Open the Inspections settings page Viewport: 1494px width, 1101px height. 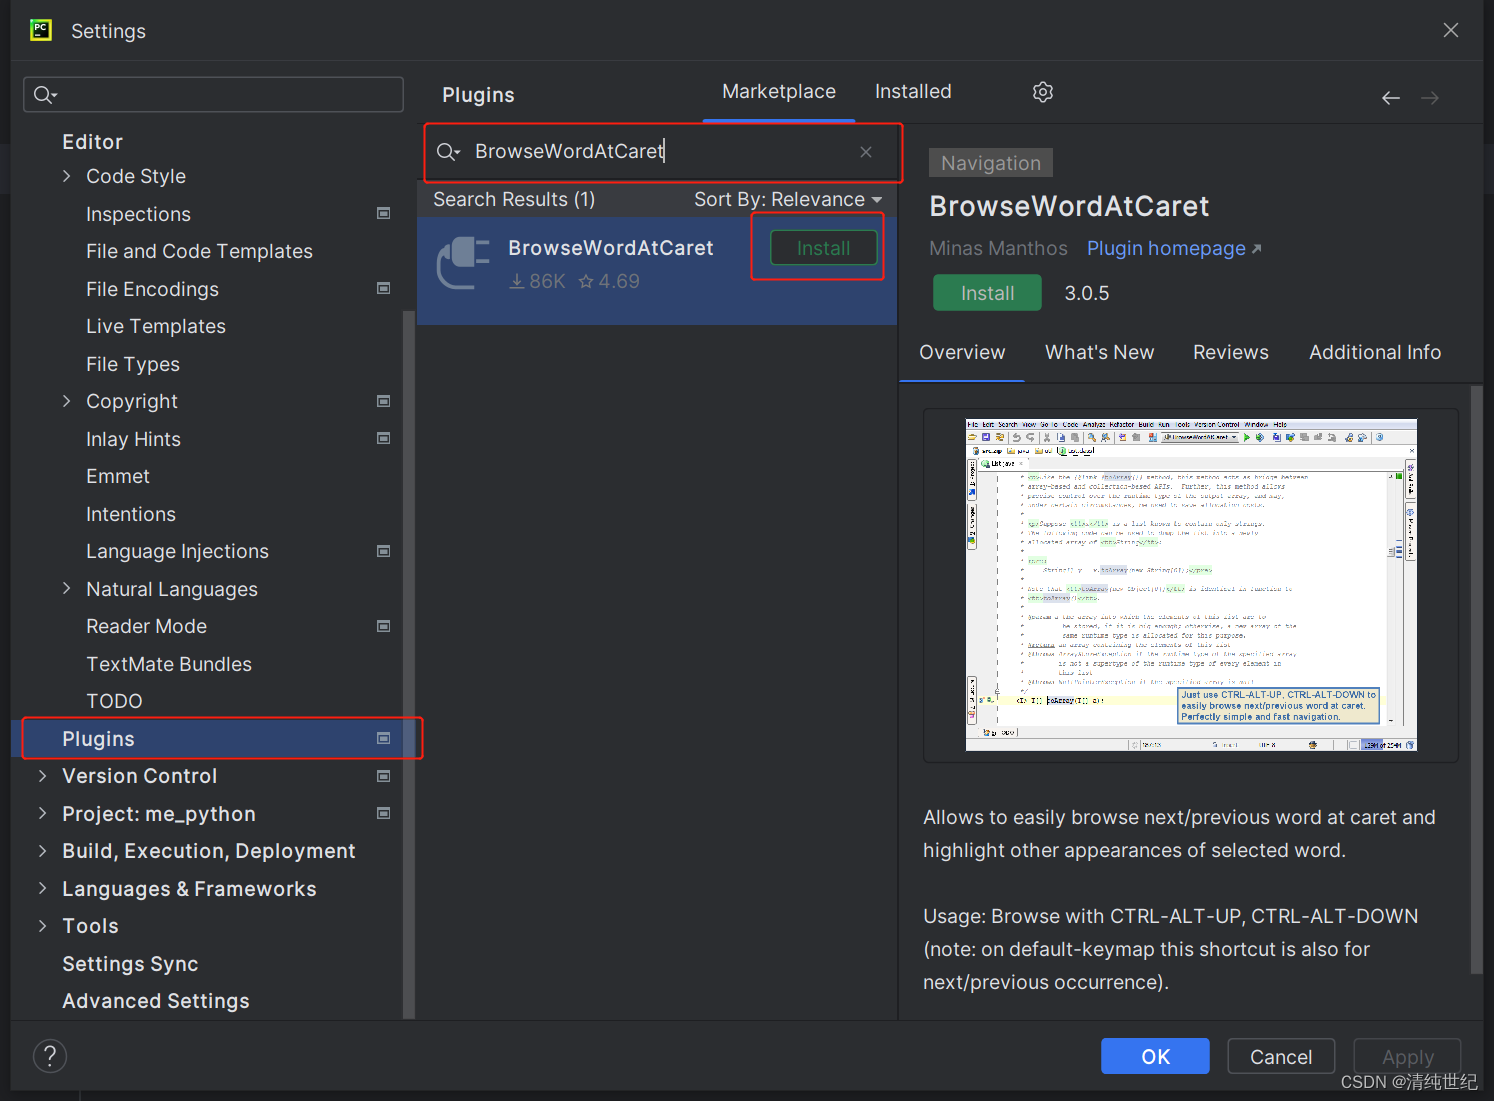click(138, 214)
